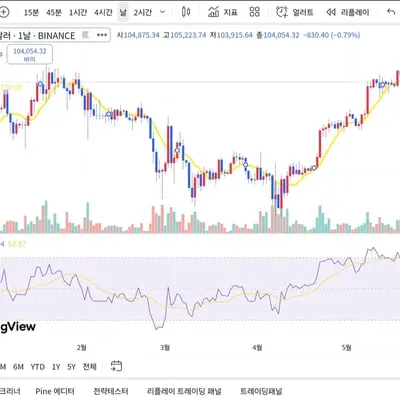Open the 전략테스터 tab
This screenshot has width=400, height=400.
click(x=111, y=391)
